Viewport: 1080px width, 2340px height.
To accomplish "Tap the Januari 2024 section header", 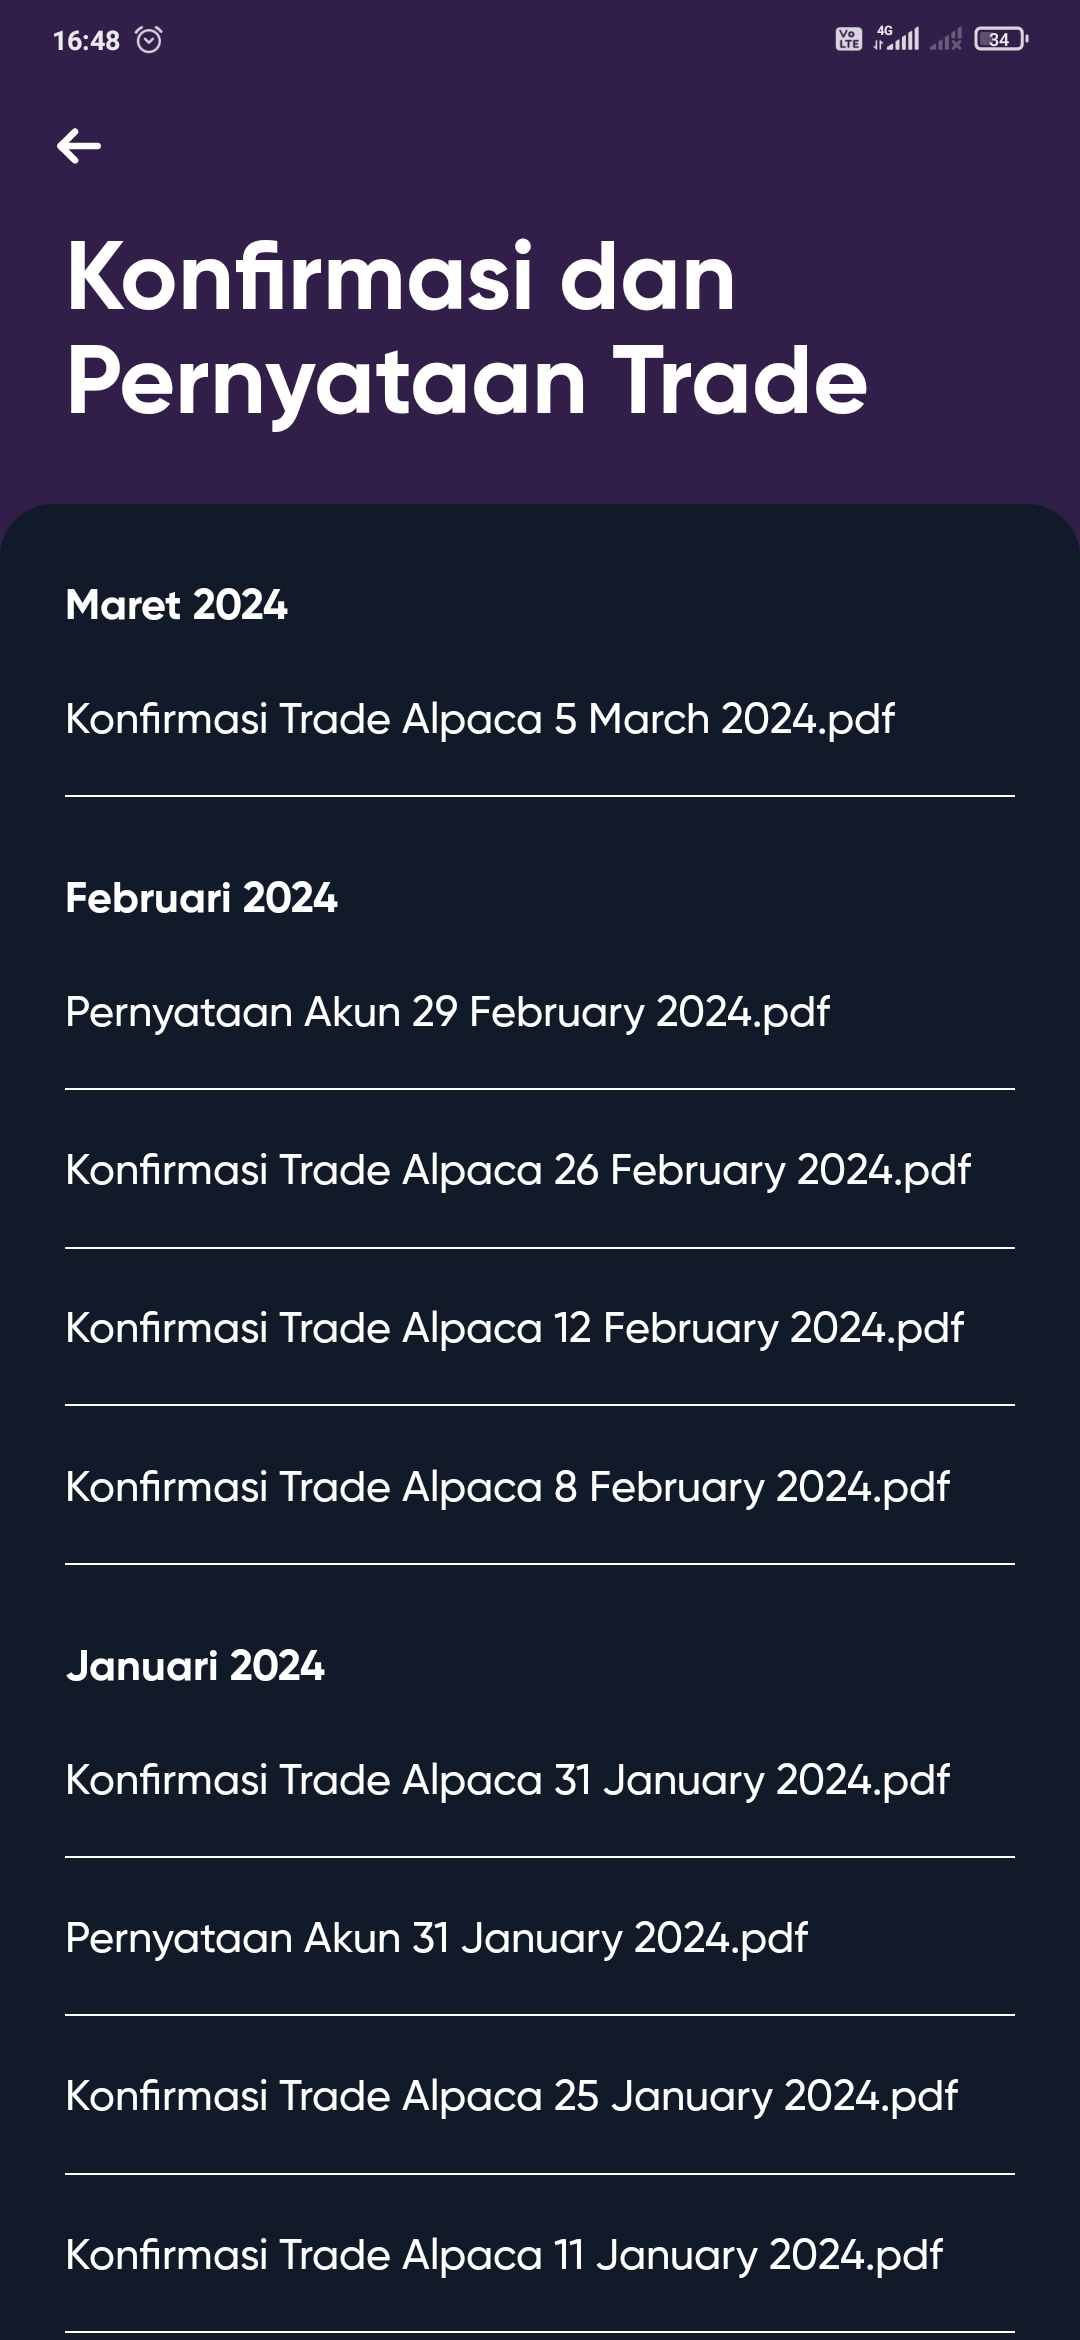I will click(195, 1666).
